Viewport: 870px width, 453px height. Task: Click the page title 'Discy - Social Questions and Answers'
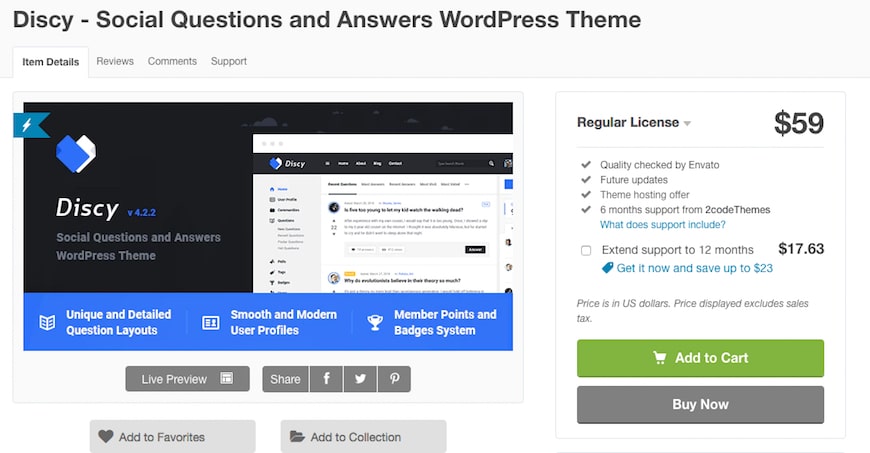tap(327, 20)
